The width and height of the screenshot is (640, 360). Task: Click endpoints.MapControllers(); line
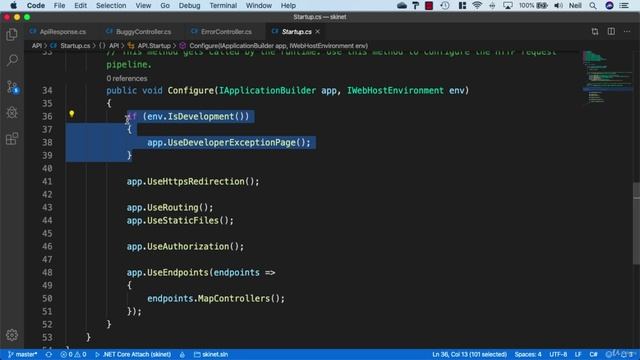coord(216,298)
